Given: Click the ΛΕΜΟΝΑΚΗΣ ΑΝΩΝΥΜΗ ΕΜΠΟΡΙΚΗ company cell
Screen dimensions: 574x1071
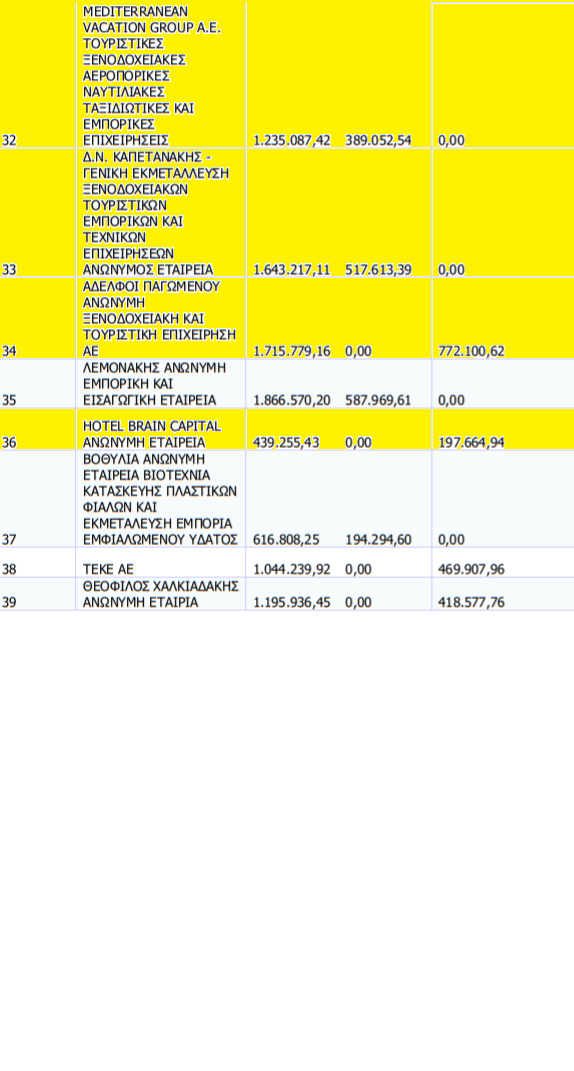Looking at the screenshot, I should [161, 384].
